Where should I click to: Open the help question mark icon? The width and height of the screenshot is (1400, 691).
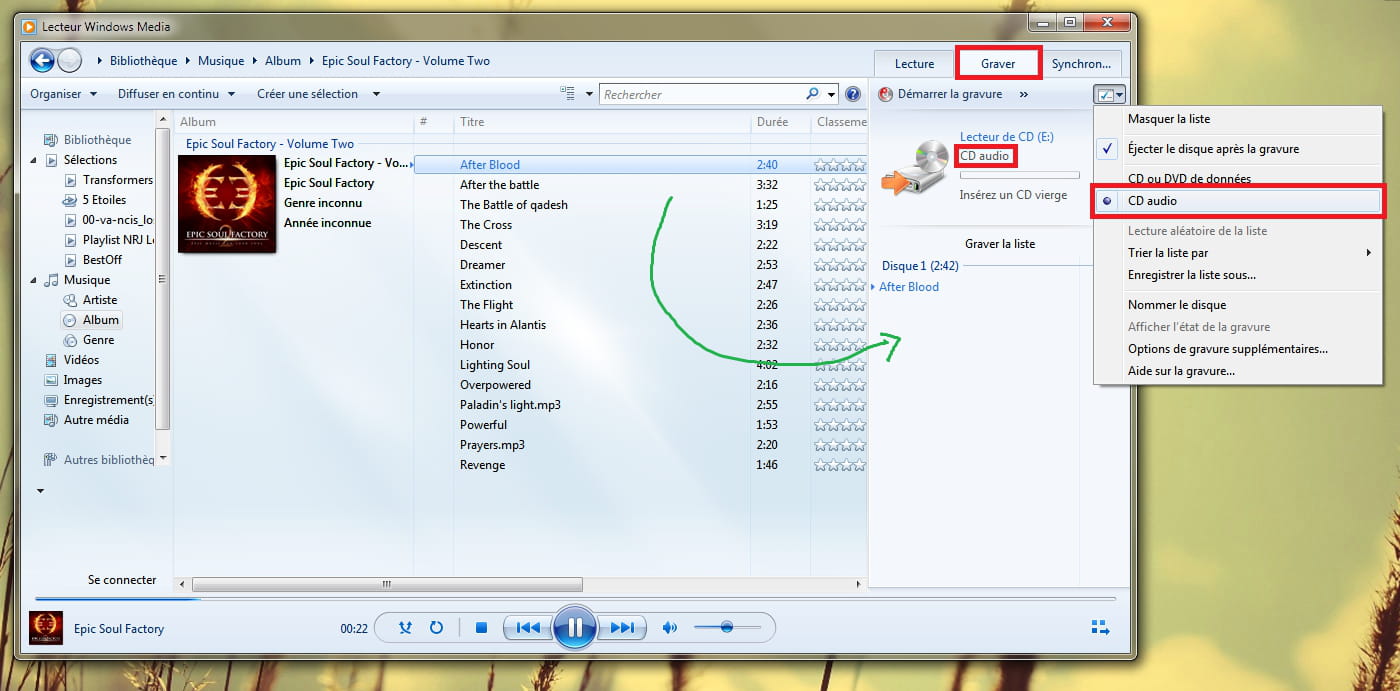(x=852, y=94)
